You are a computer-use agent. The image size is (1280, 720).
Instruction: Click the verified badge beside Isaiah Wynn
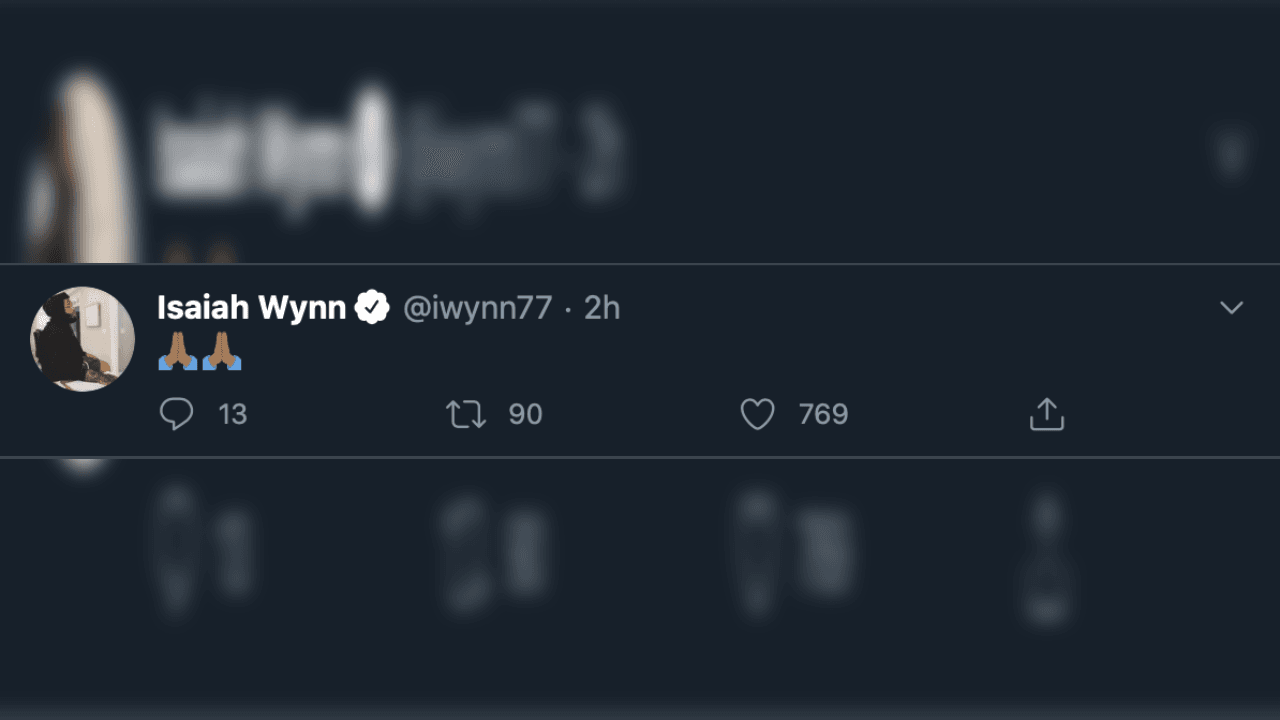[x=372, y=308]
